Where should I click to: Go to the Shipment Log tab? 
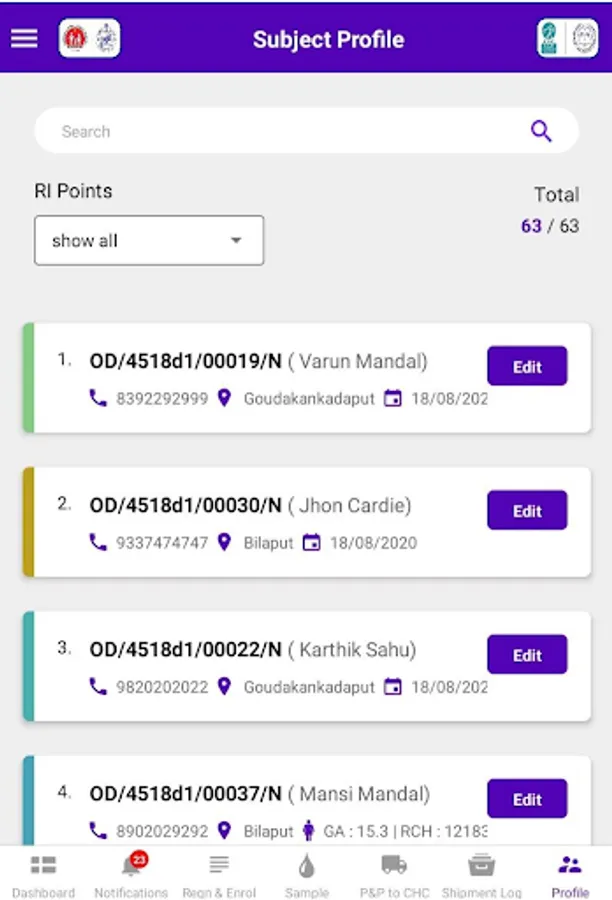coord(481,873)
